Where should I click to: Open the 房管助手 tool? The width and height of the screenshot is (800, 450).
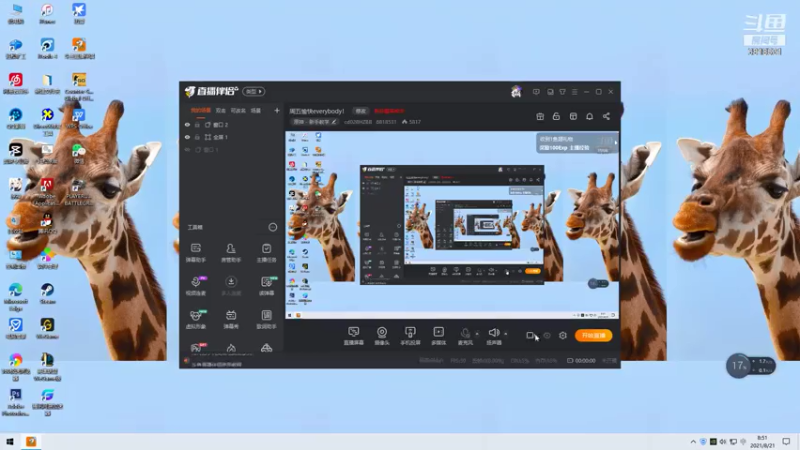pyautogui.click(x=231, y=253)
